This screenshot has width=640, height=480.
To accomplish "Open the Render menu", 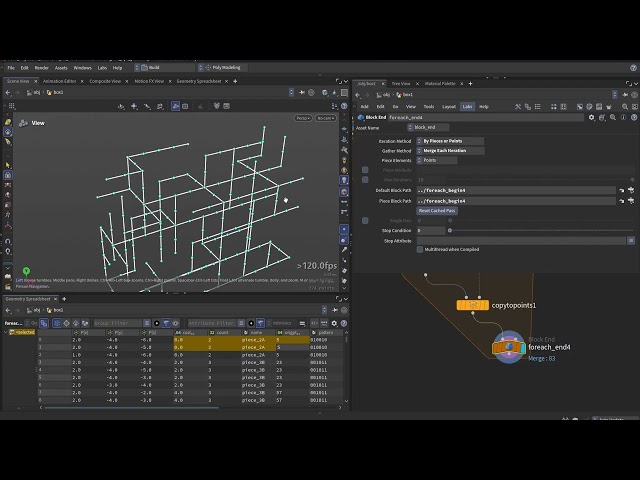I will tap(42, 68).
